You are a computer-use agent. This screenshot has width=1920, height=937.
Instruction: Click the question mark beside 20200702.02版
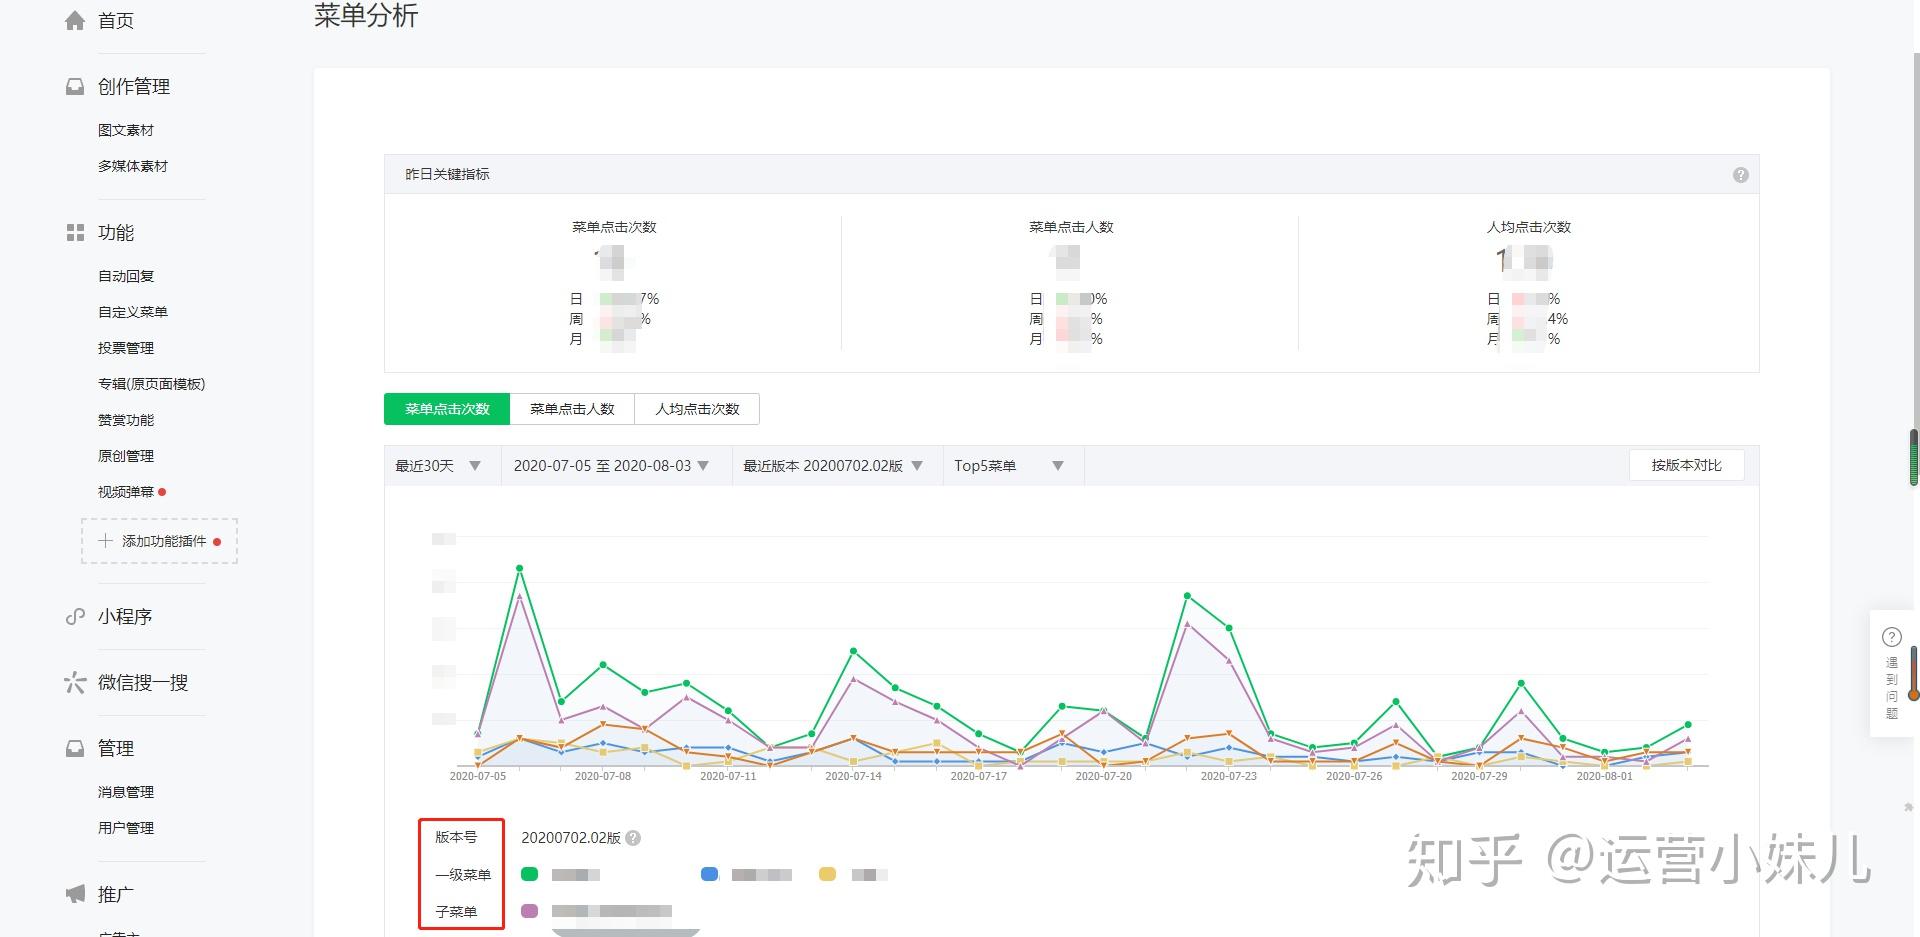point(633,838)
